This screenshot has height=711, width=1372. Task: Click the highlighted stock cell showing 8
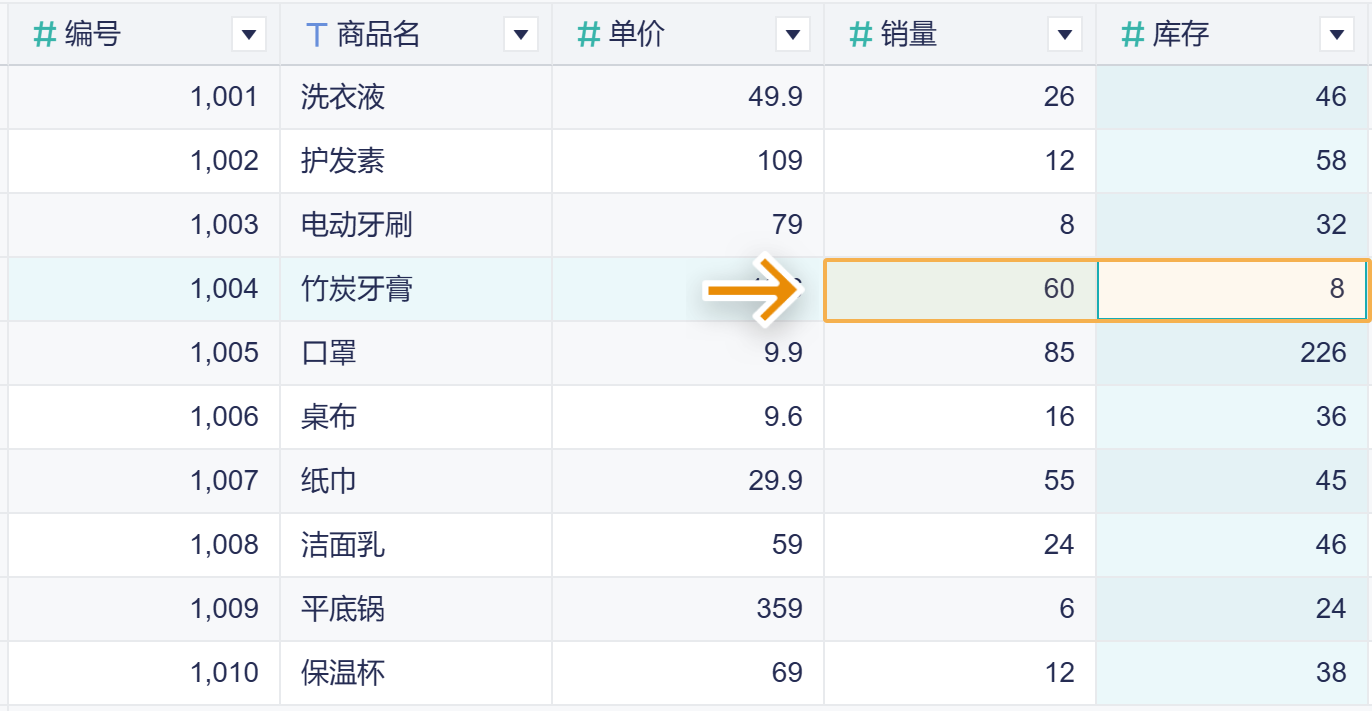tap(1232, 289)
